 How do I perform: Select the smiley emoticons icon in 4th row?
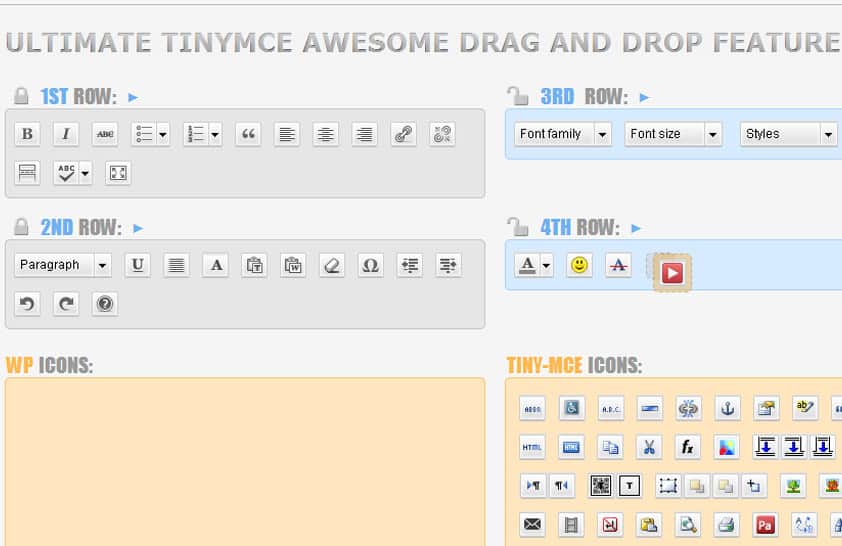pos(579,265)
